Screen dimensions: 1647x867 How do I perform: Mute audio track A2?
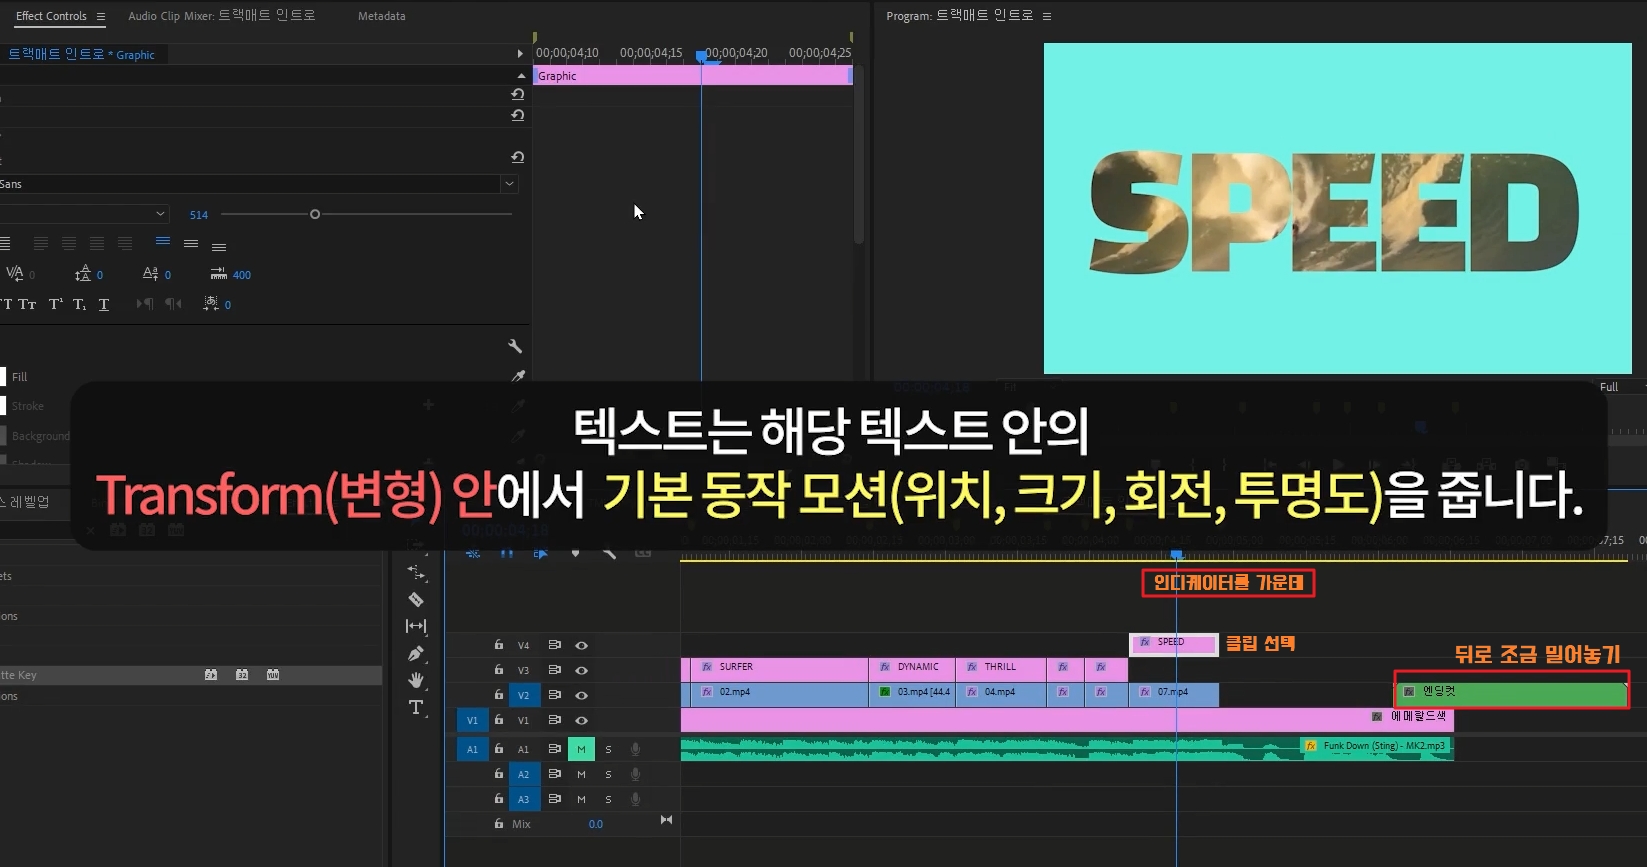point(581,774)
